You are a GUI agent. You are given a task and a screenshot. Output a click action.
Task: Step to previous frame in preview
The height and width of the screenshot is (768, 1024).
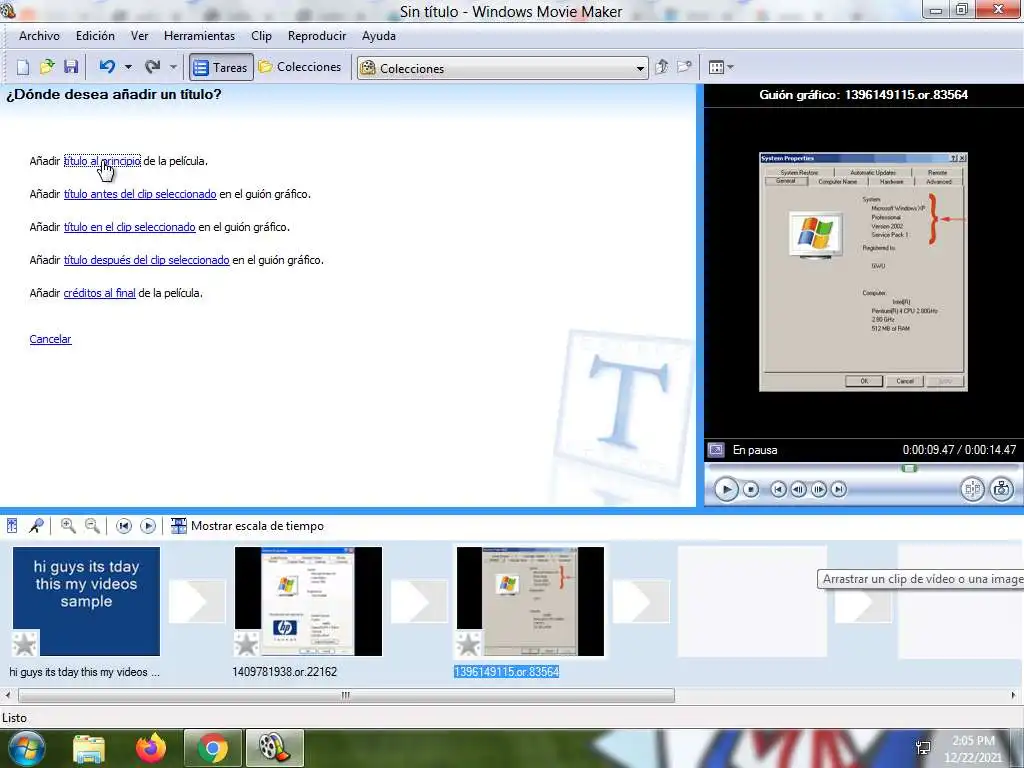[x=798, y=489]
